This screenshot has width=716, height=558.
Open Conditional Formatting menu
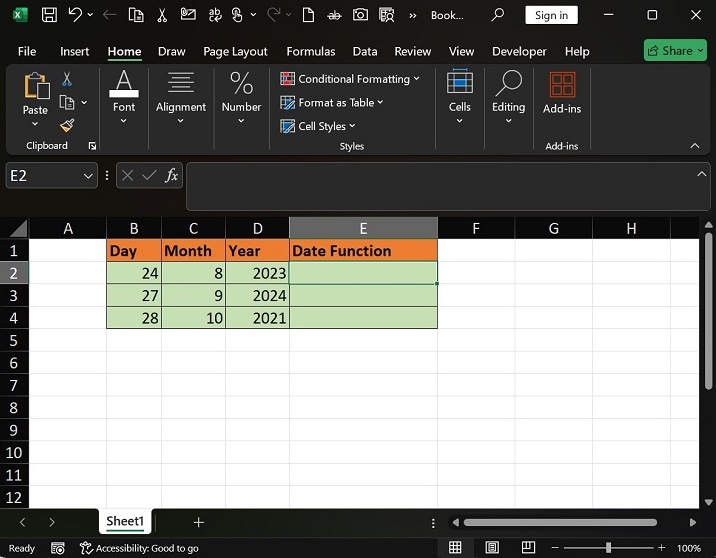350,79
